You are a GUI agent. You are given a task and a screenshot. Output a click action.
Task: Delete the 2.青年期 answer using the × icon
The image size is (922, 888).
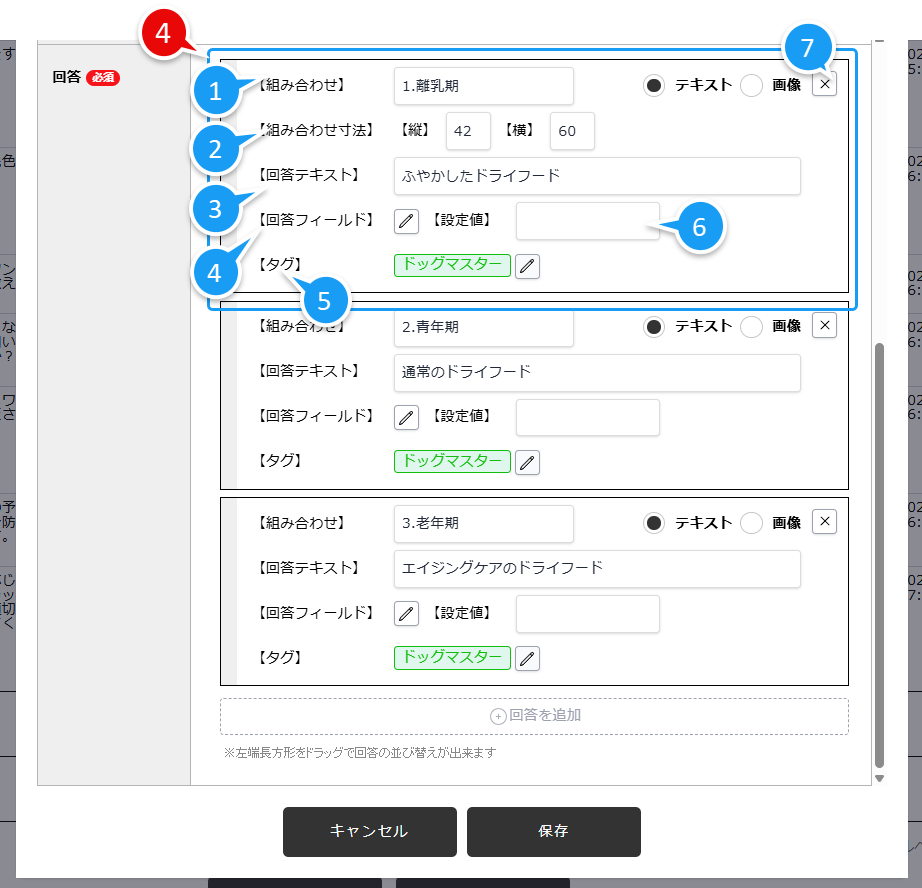pyautogui.click(x=824, y=325)
